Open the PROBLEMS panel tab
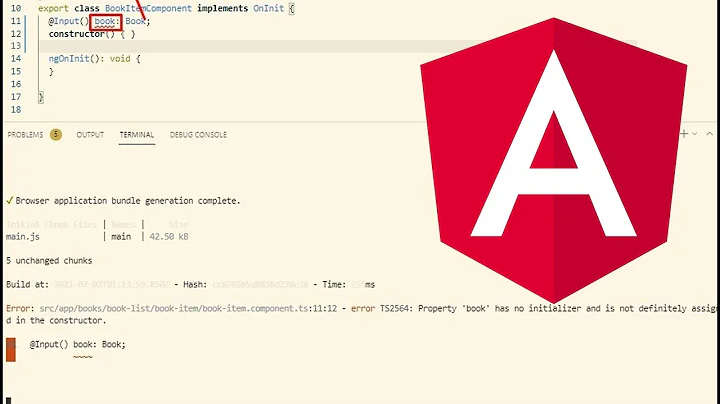This screenshot has height=404, width=720. pyautogui.click(x=25, y=135)
